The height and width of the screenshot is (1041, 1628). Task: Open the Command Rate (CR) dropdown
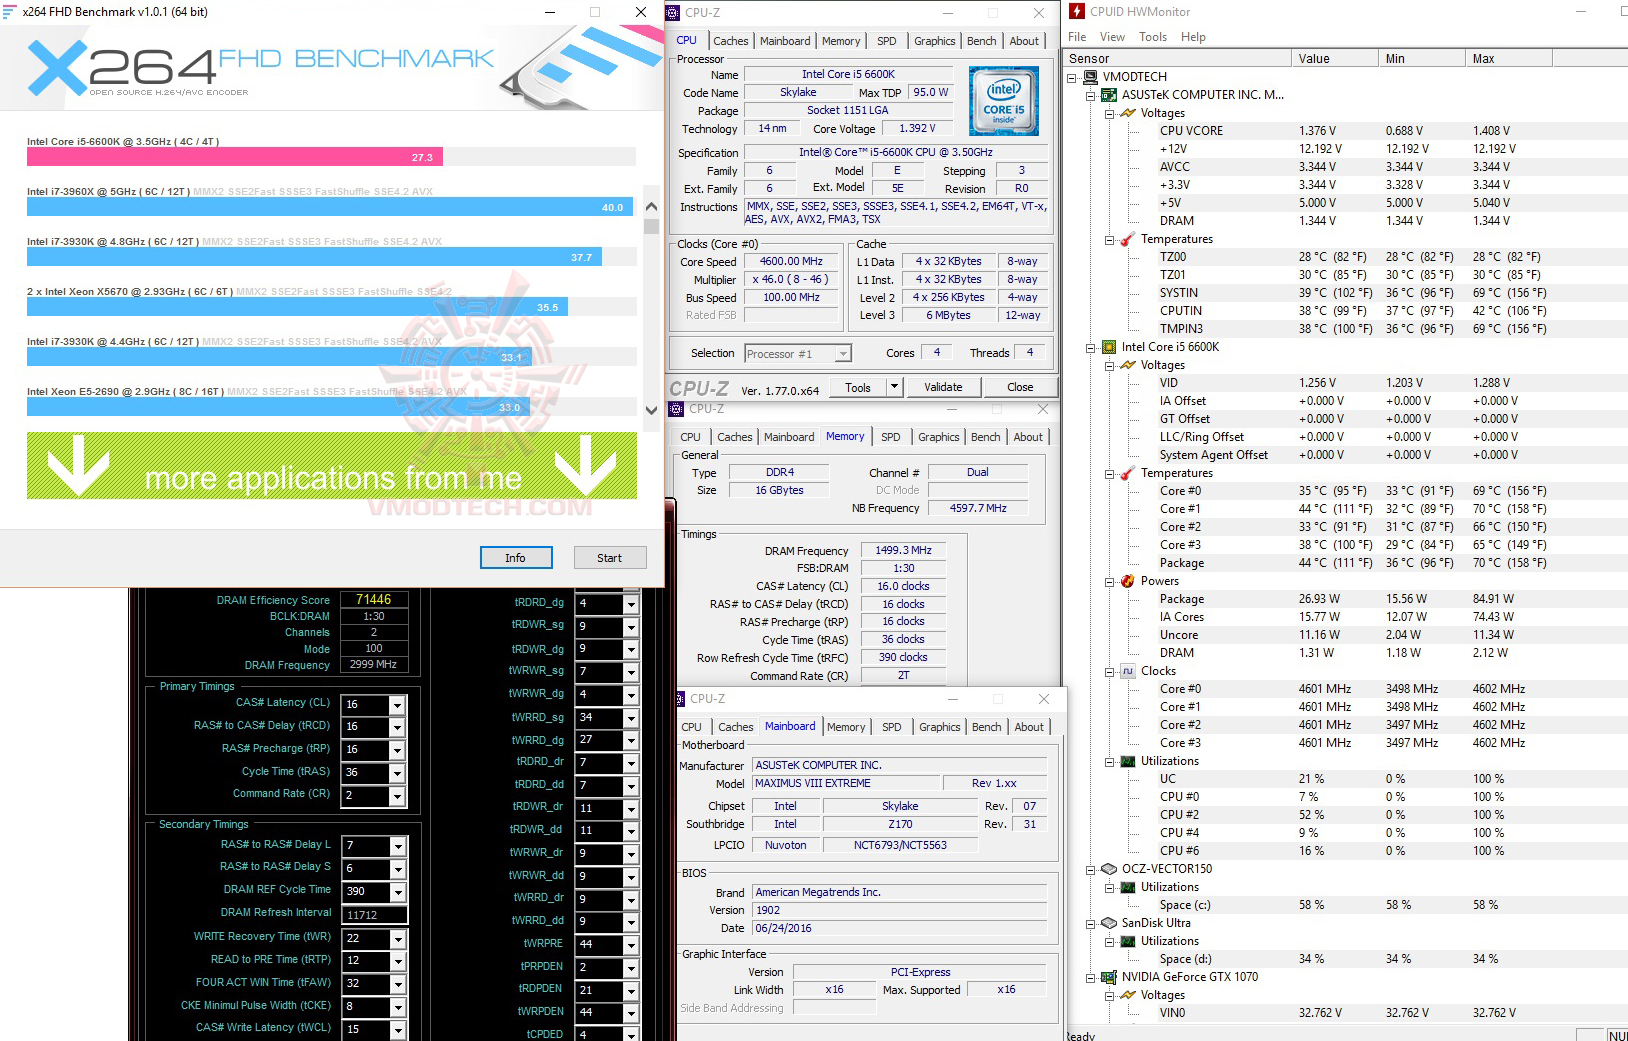397,796
